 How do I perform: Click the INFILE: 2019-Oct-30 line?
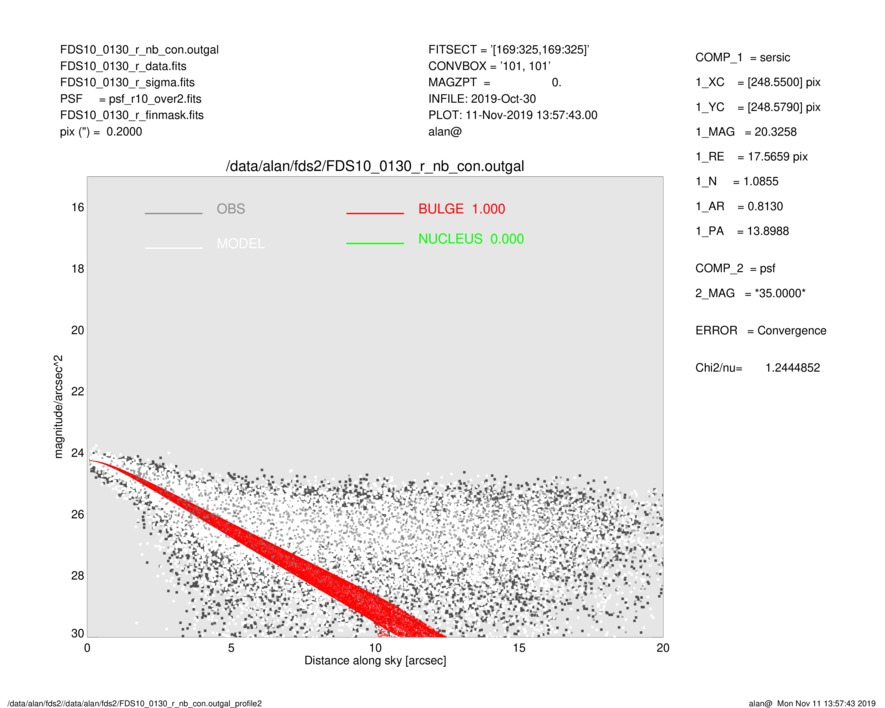[x=482, y=99]
